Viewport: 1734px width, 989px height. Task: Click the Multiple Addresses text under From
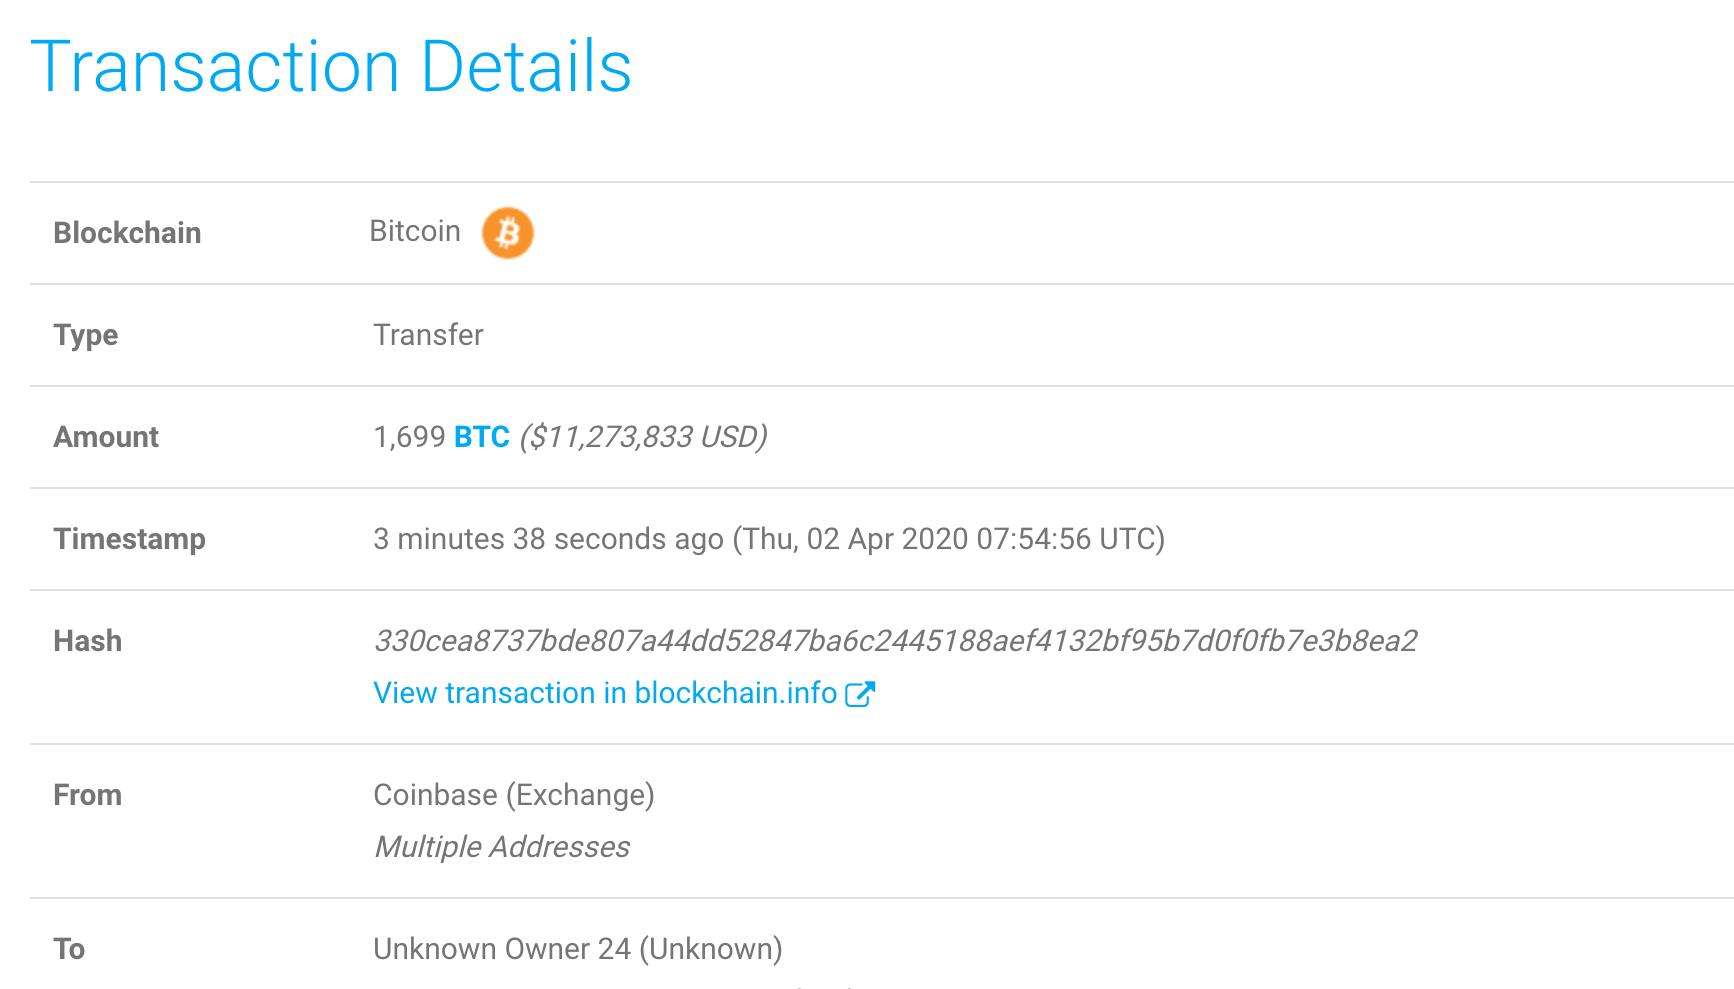click(501, 847)
